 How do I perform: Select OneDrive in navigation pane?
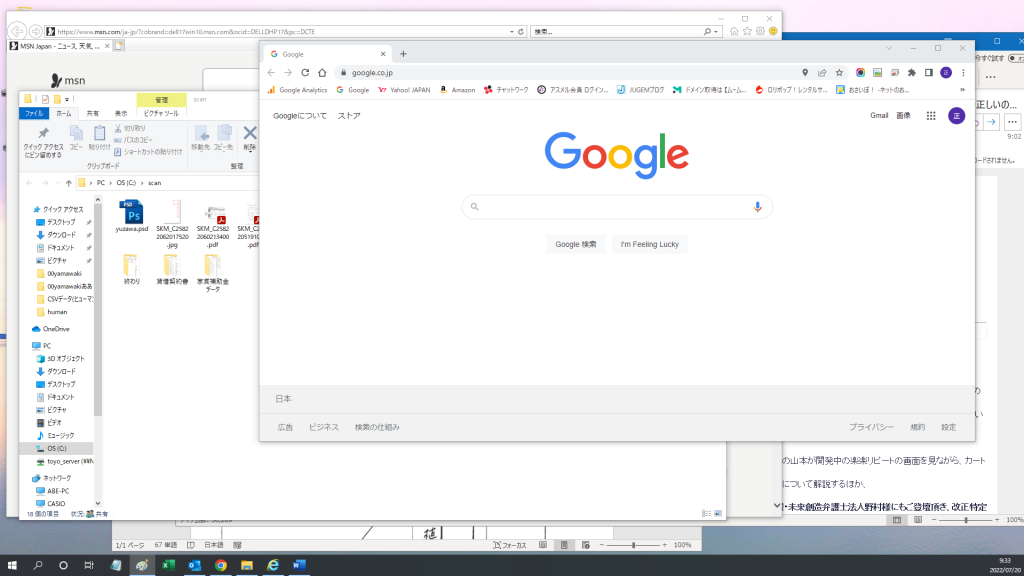tap(50, 329)
